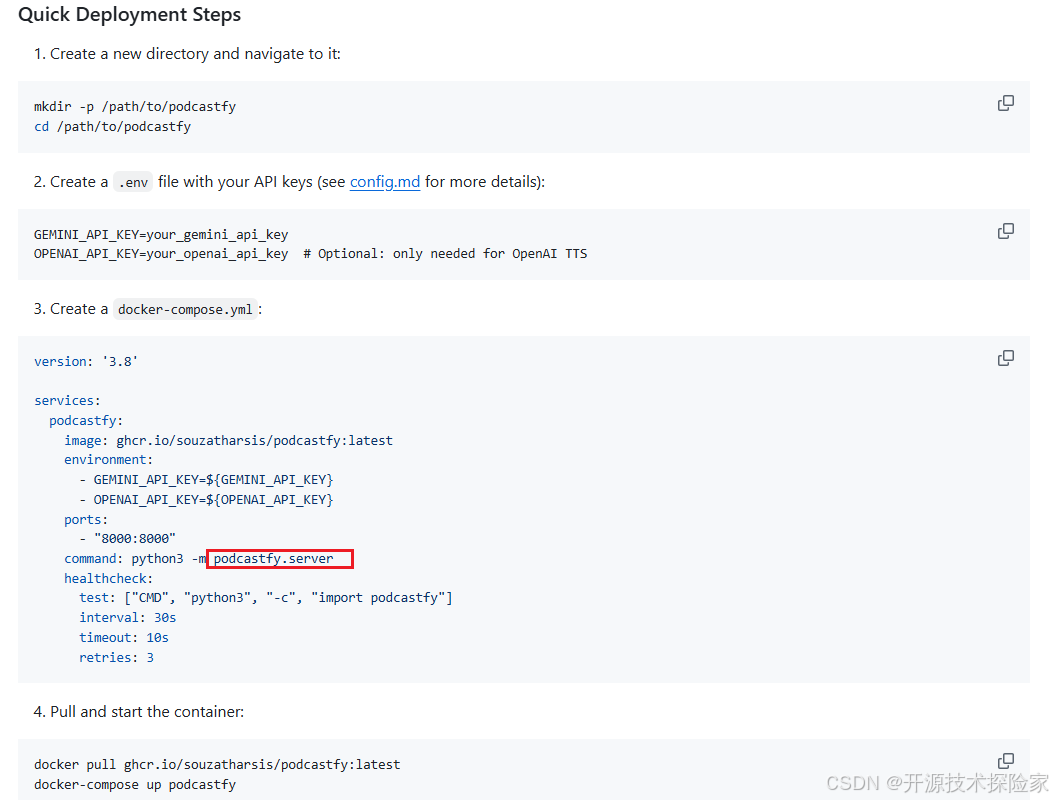This screenshot has width=1053, height=800.
Task: Click the 'mkdir -p /path/to/podcastfy' line
Action: coord(135,107)
